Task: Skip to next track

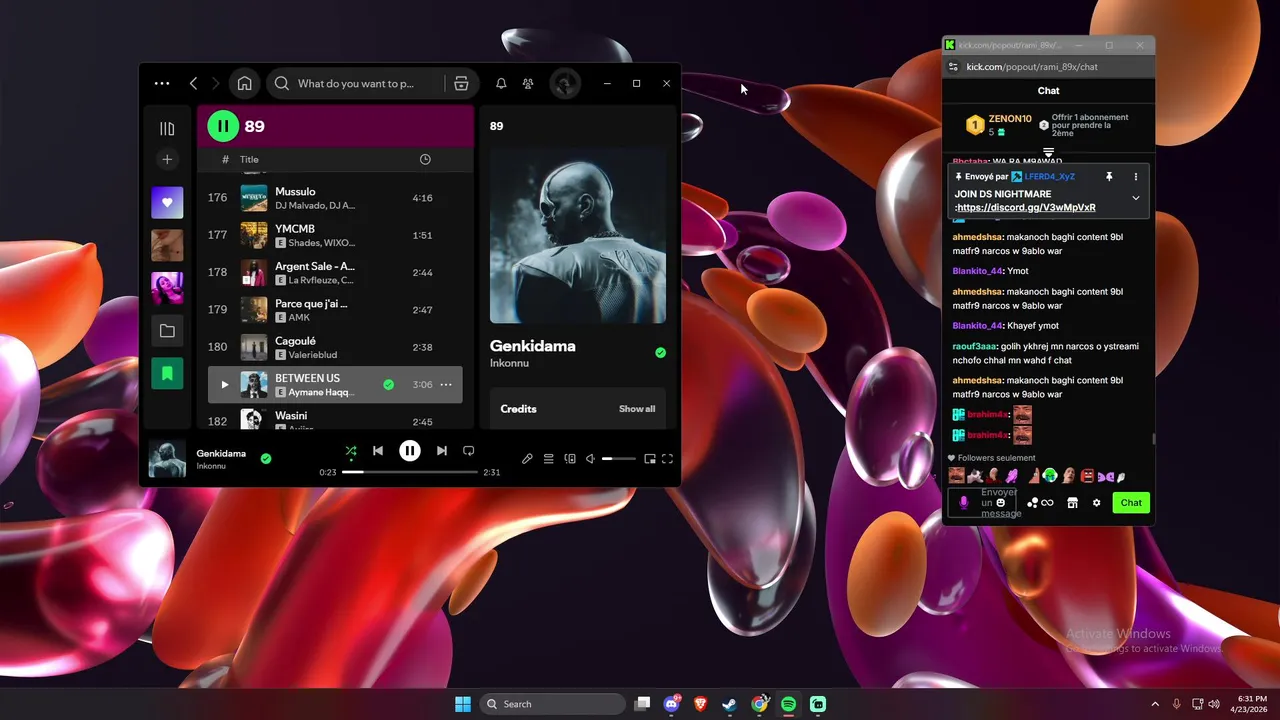Action: click(x=442, y=451)
